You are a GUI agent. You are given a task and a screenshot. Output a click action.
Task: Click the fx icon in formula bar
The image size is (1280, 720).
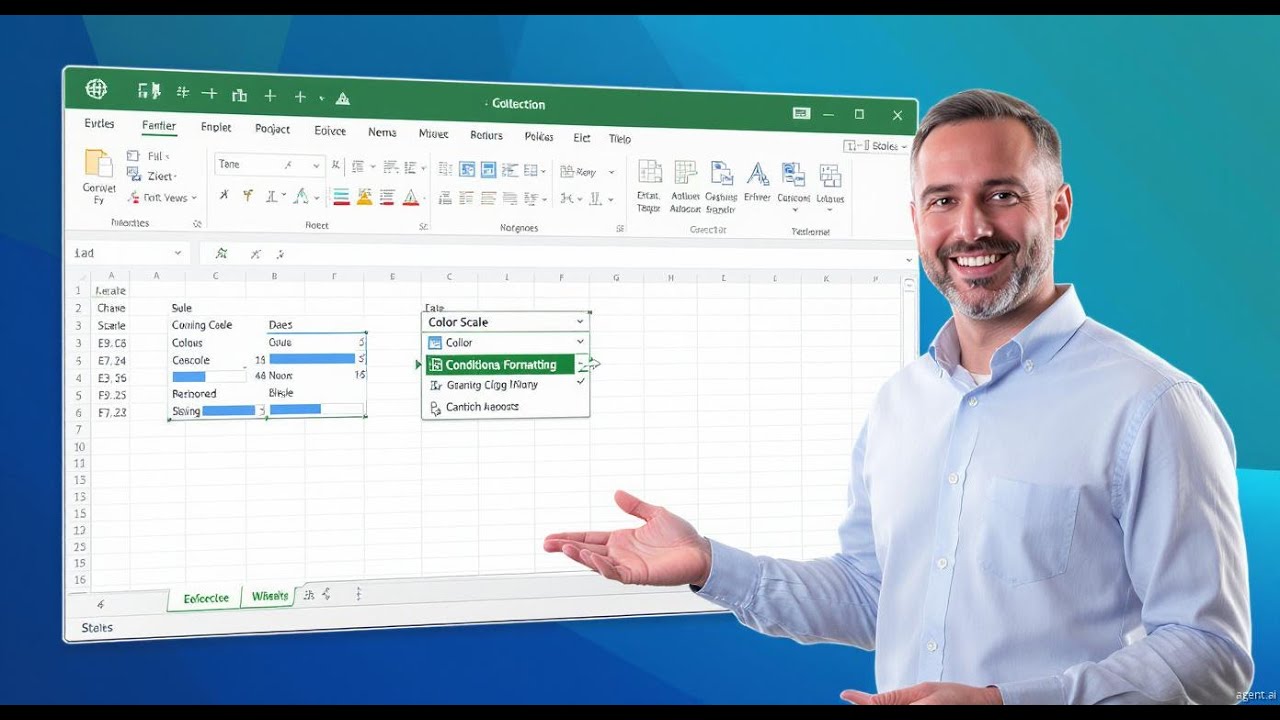[x=221, y=254]
